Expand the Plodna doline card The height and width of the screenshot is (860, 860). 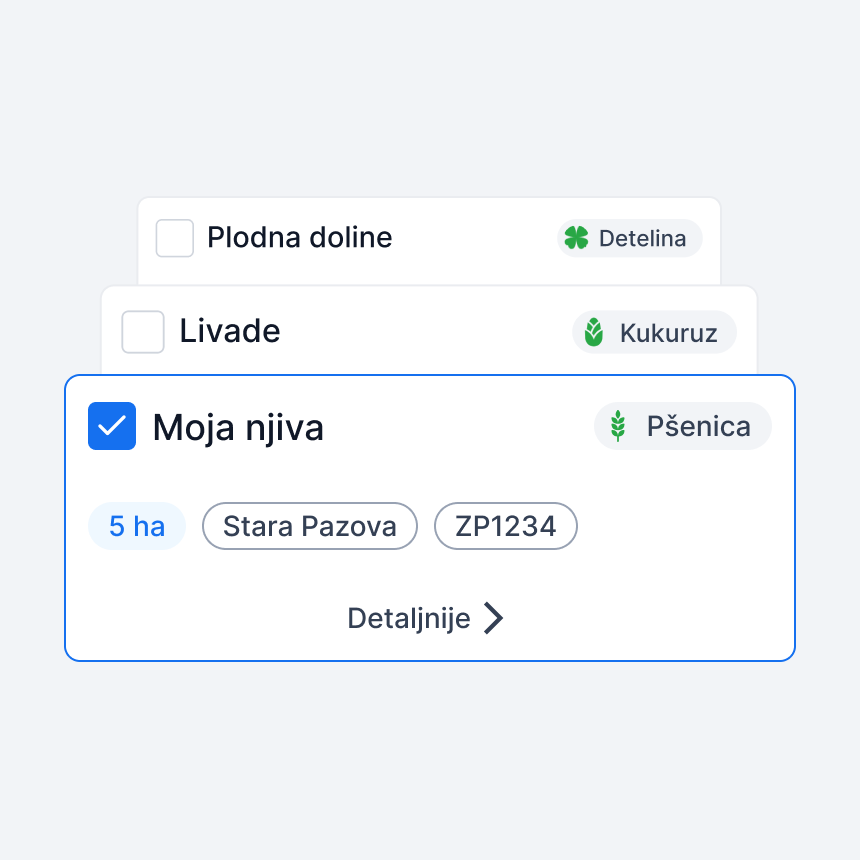point(429,240)
